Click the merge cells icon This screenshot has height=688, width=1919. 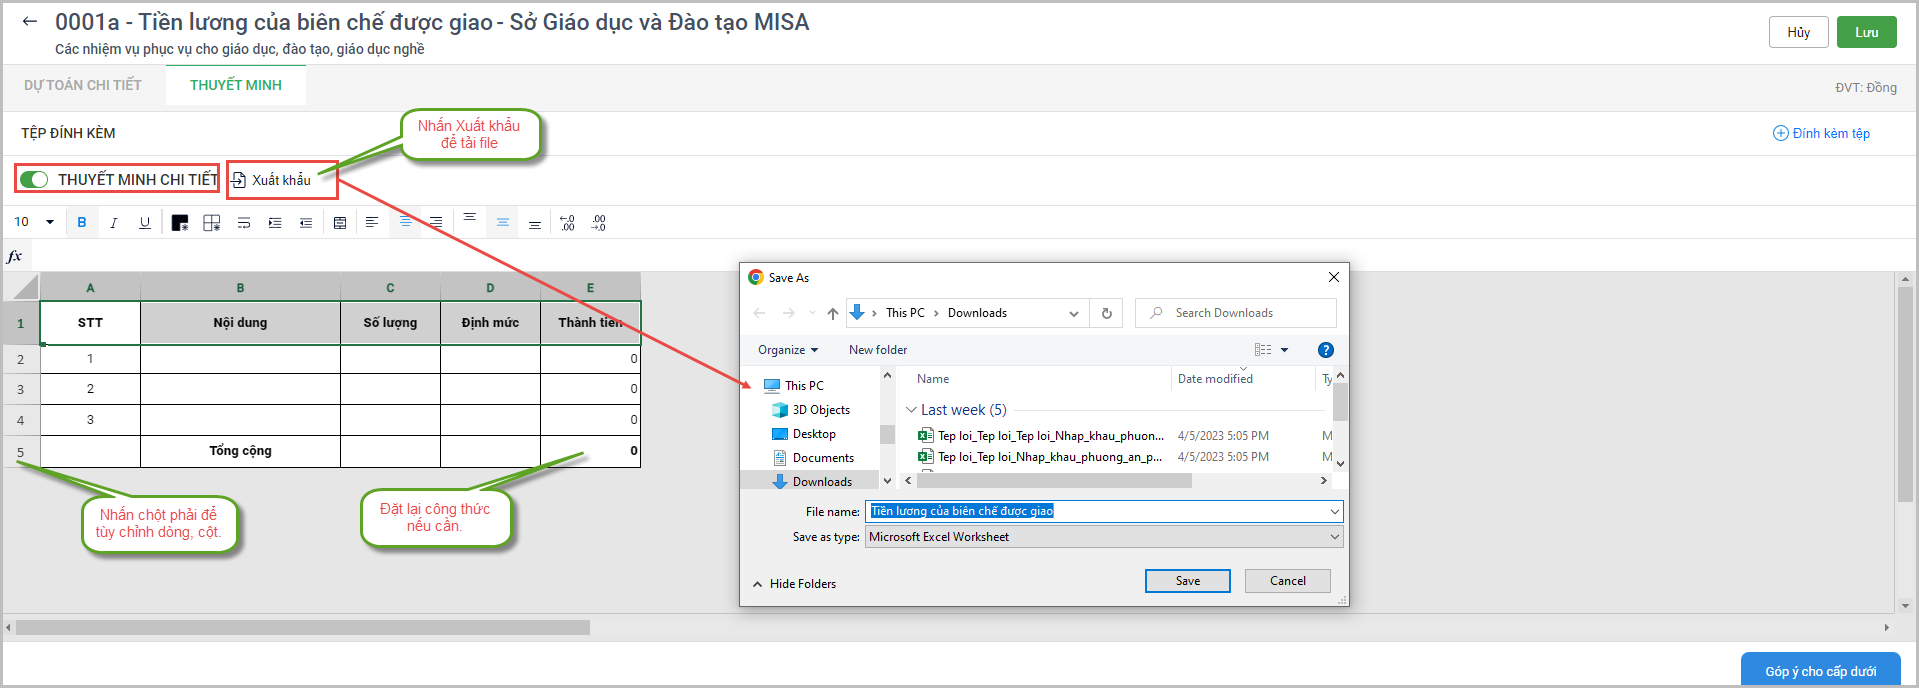(x=340, y=222)
